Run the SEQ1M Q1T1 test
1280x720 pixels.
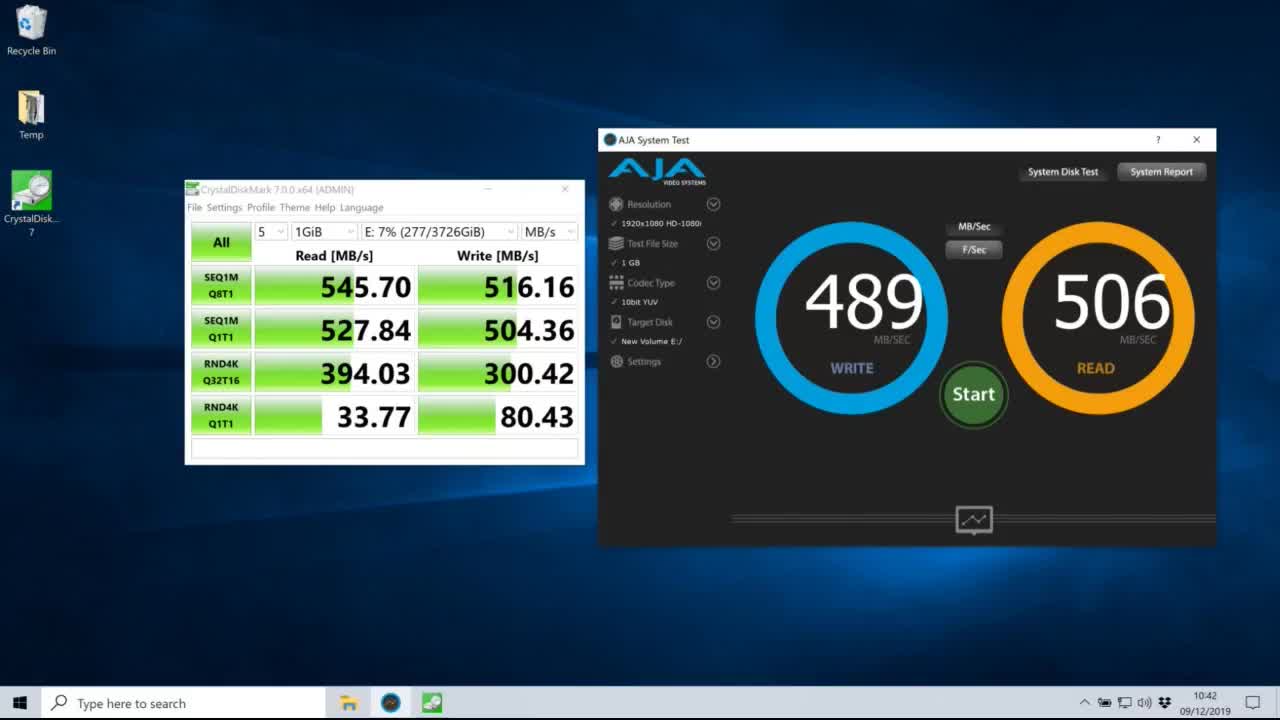pos(221,329)
